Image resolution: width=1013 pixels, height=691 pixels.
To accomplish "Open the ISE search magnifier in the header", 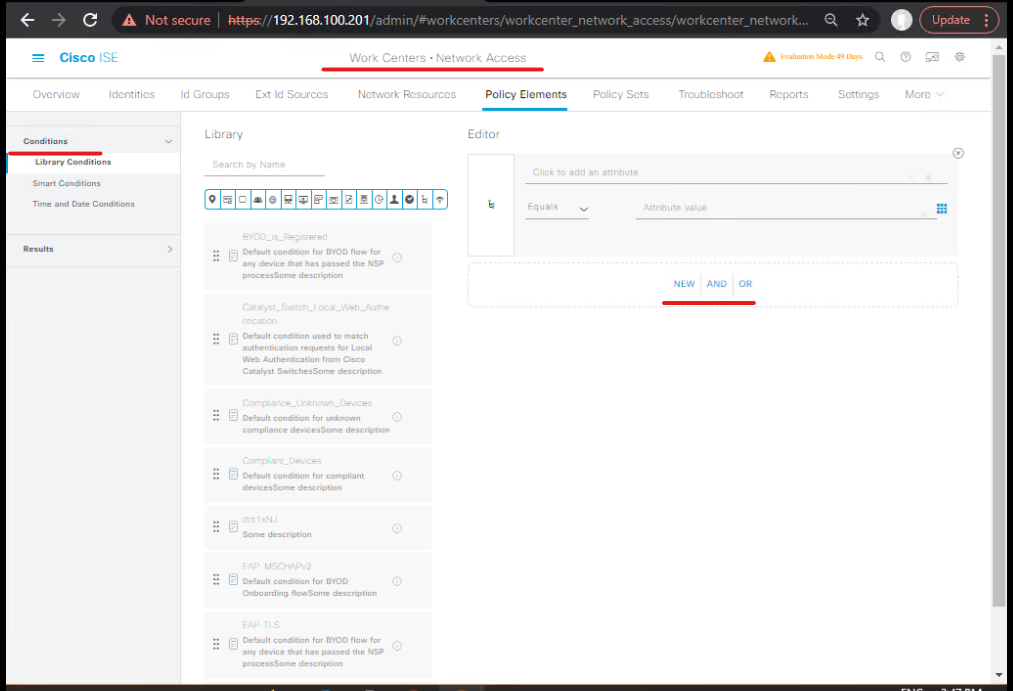I will [880, 57].
